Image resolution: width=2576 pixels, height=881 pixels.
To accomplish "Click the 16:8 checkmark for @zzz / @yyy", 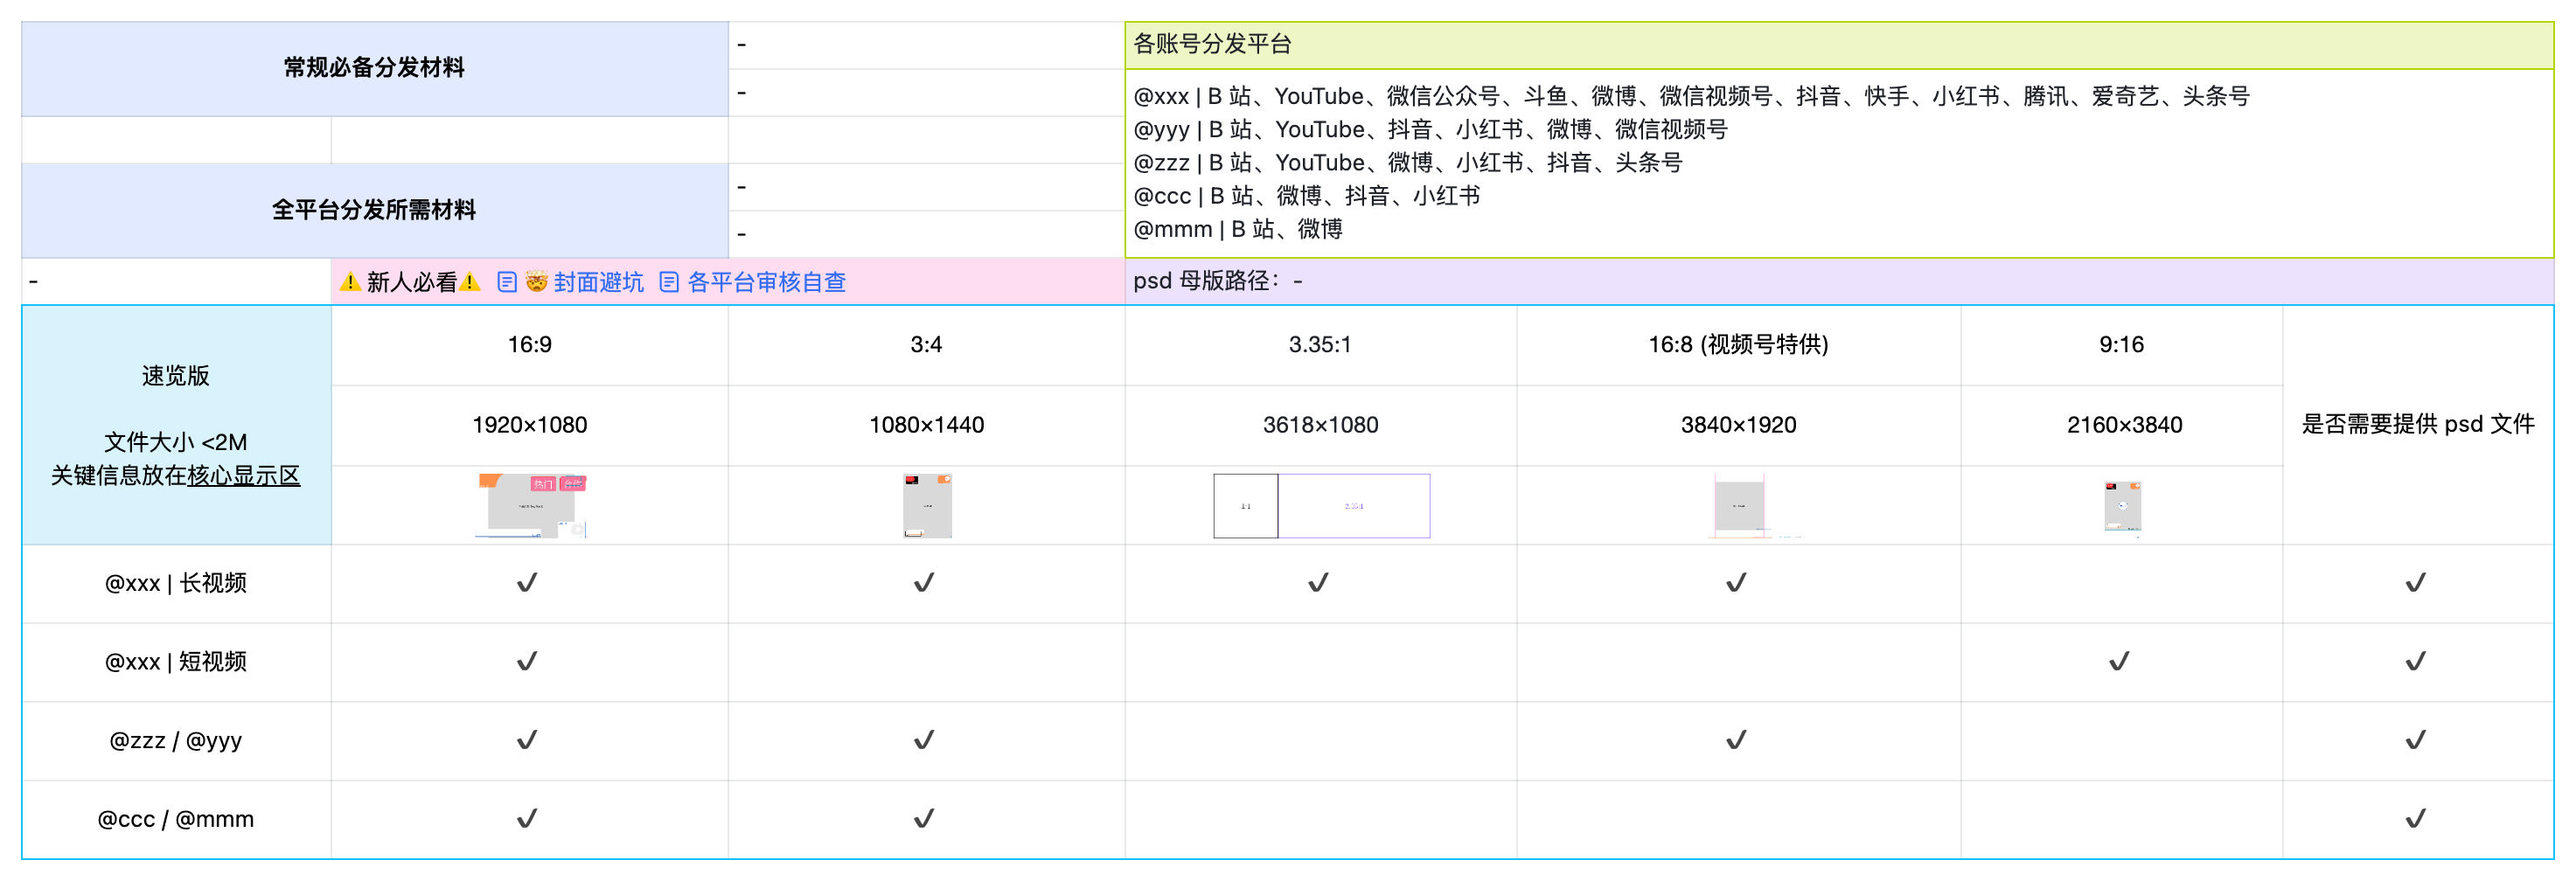I will click(x=1736, y=740).
